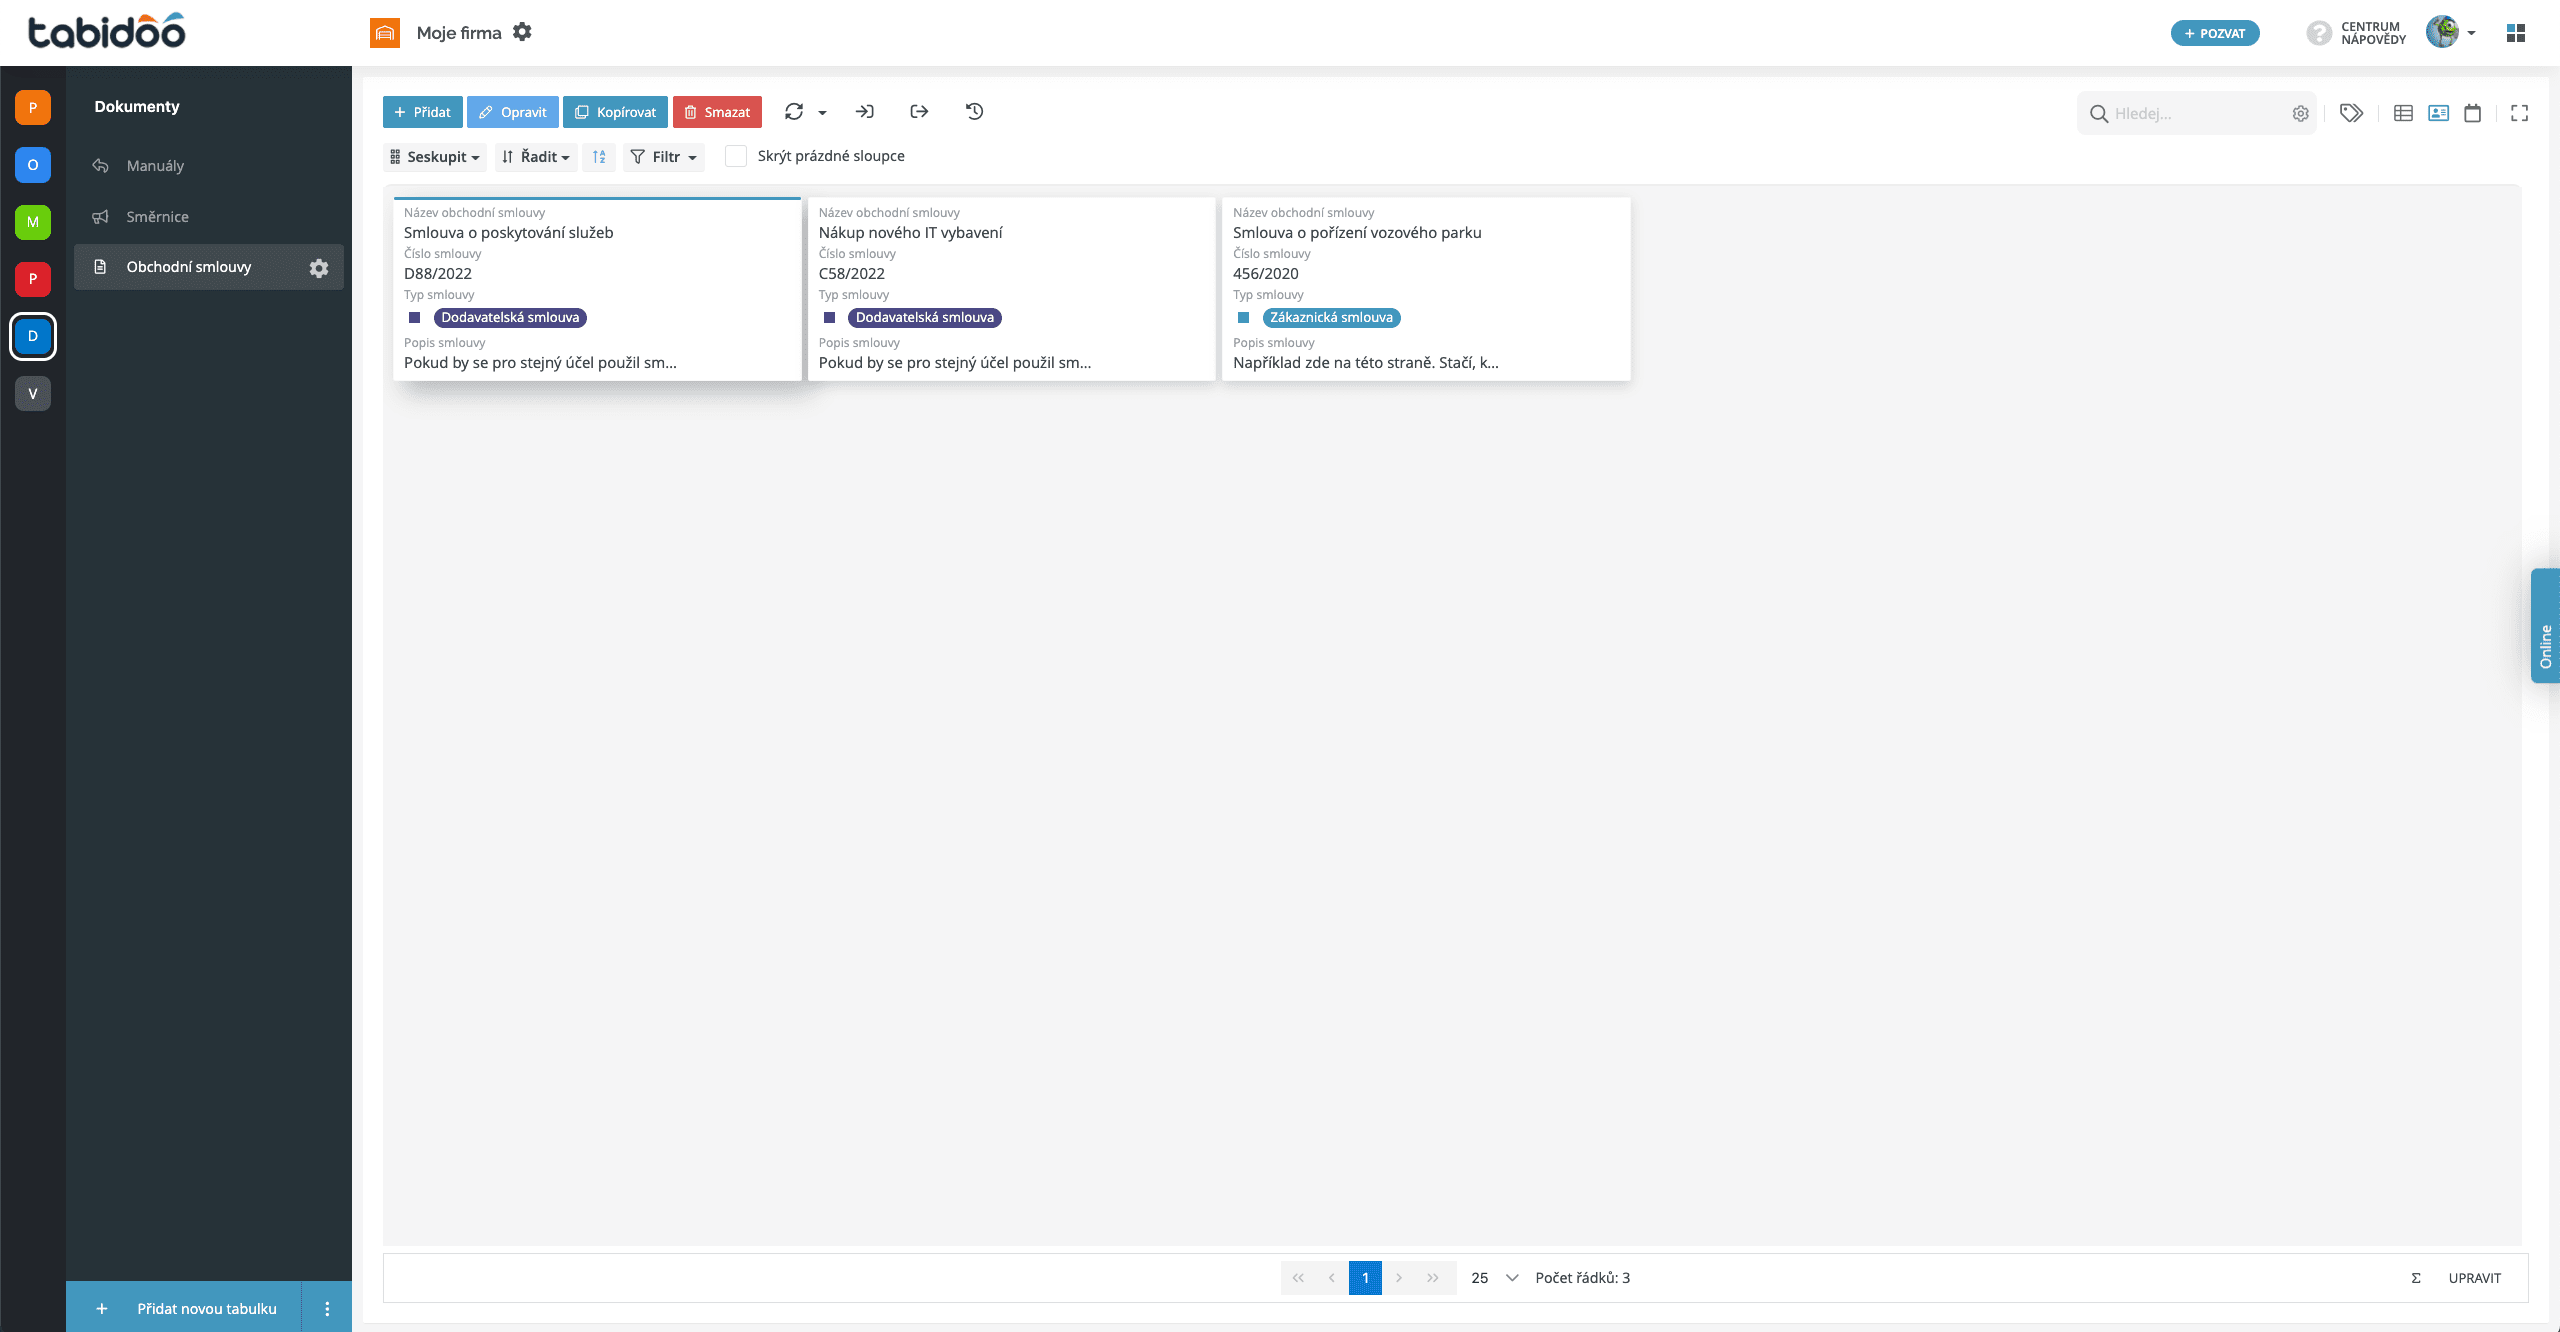This screenshot has width=2560, height=1332.
Task: Enable Skrýt prázdné sloupce checkbox
Action: point(736,156)
